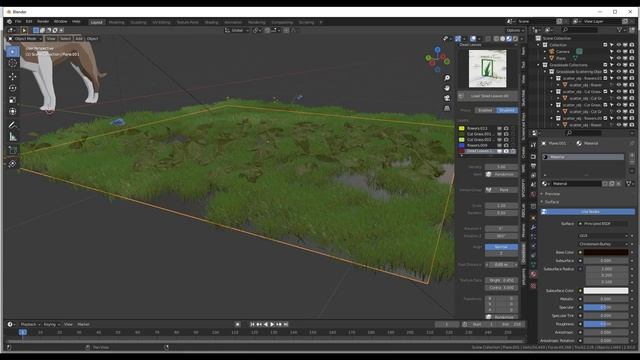Click the Blender logo menu icon
The height and width of the screenshot is (360, 640).
tap(9, 22)
